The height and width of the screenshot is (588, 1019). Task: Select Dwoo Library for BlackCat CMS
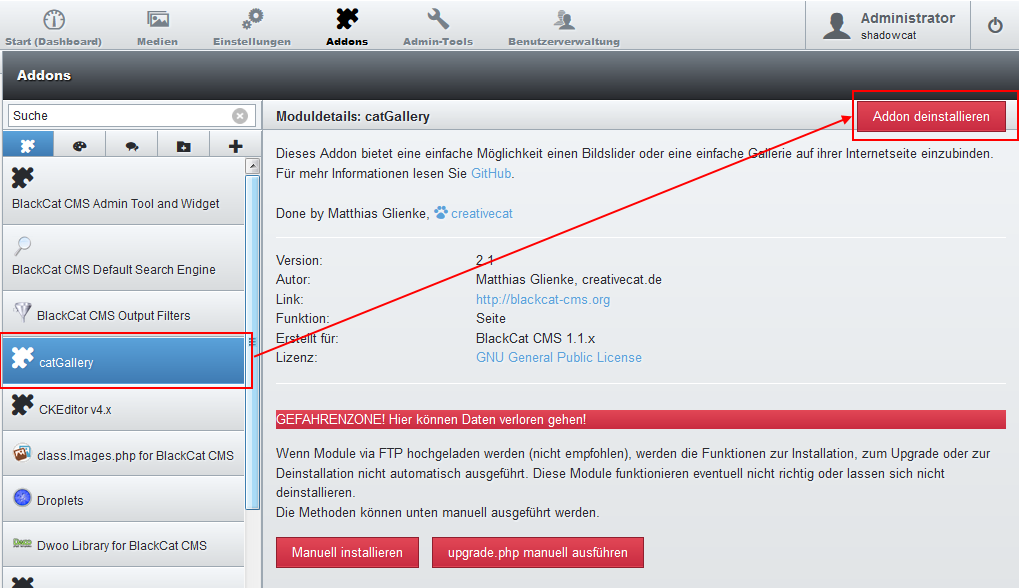point(123,544)
